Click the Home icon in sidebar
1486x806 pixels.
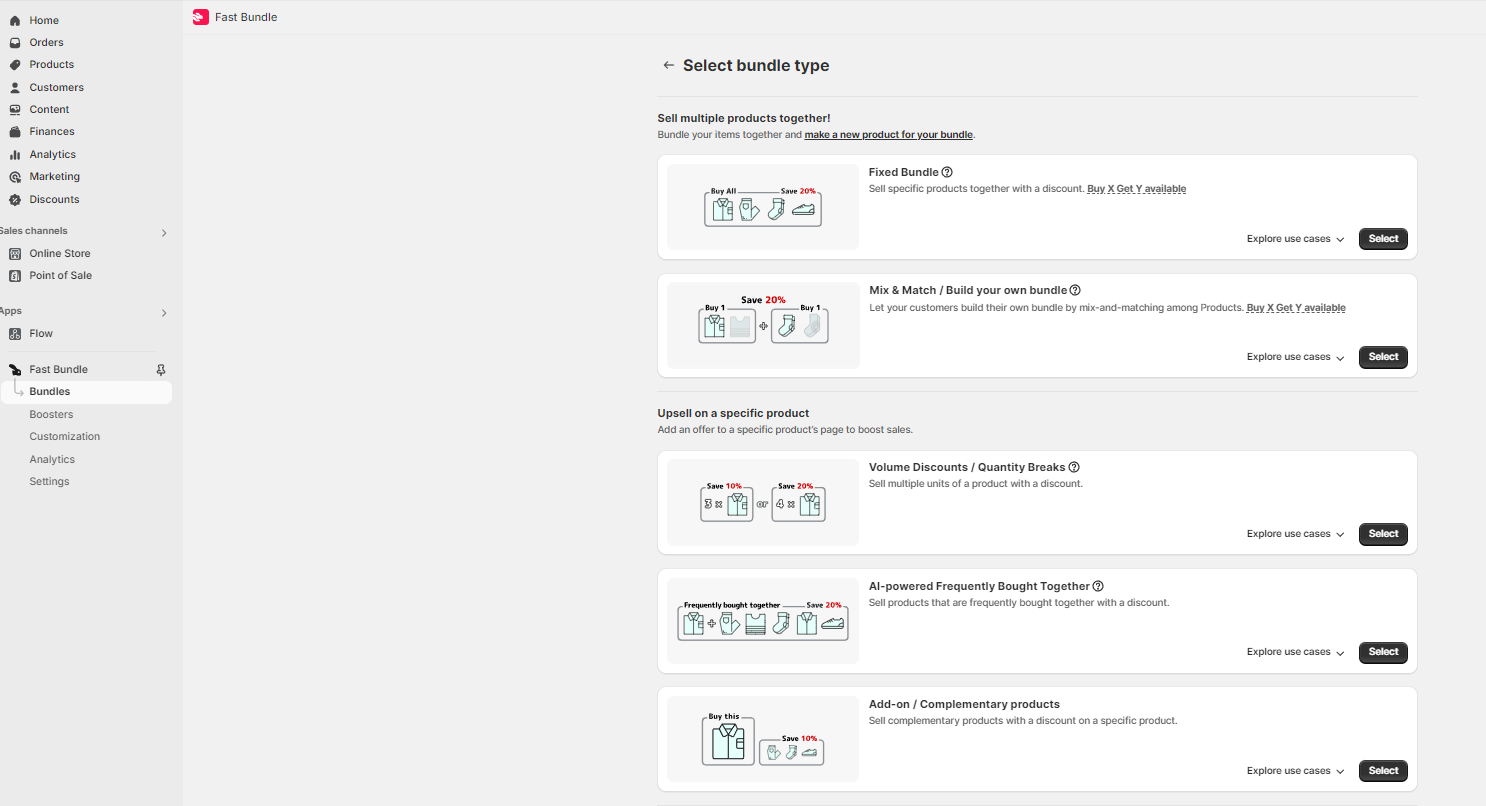click(x=15, y=21)
